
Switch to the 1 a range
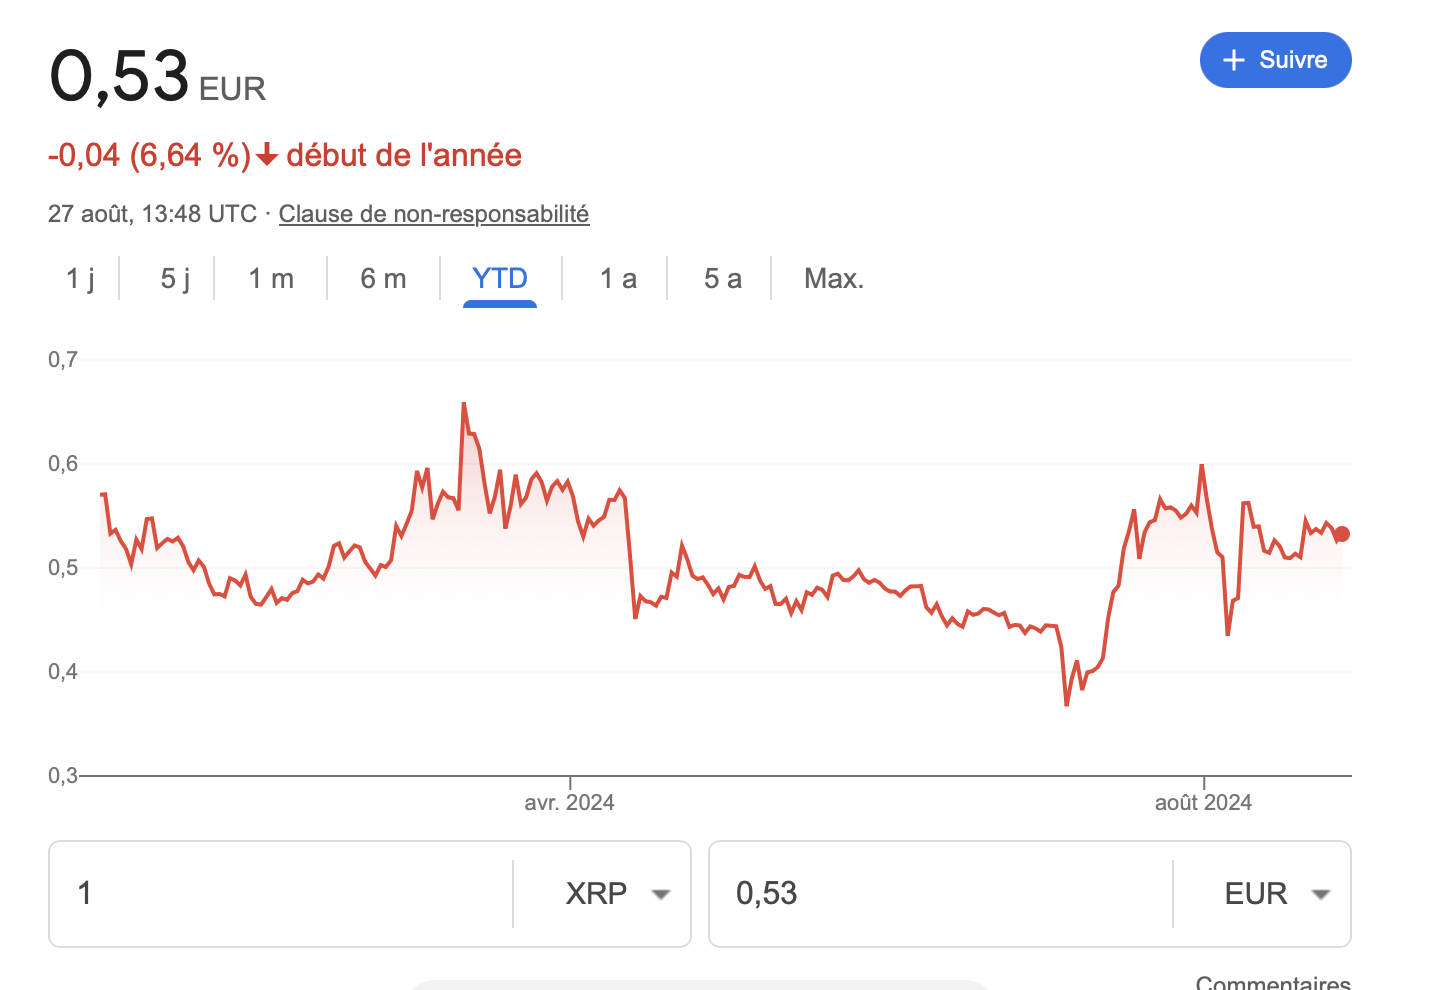[618, 278]
